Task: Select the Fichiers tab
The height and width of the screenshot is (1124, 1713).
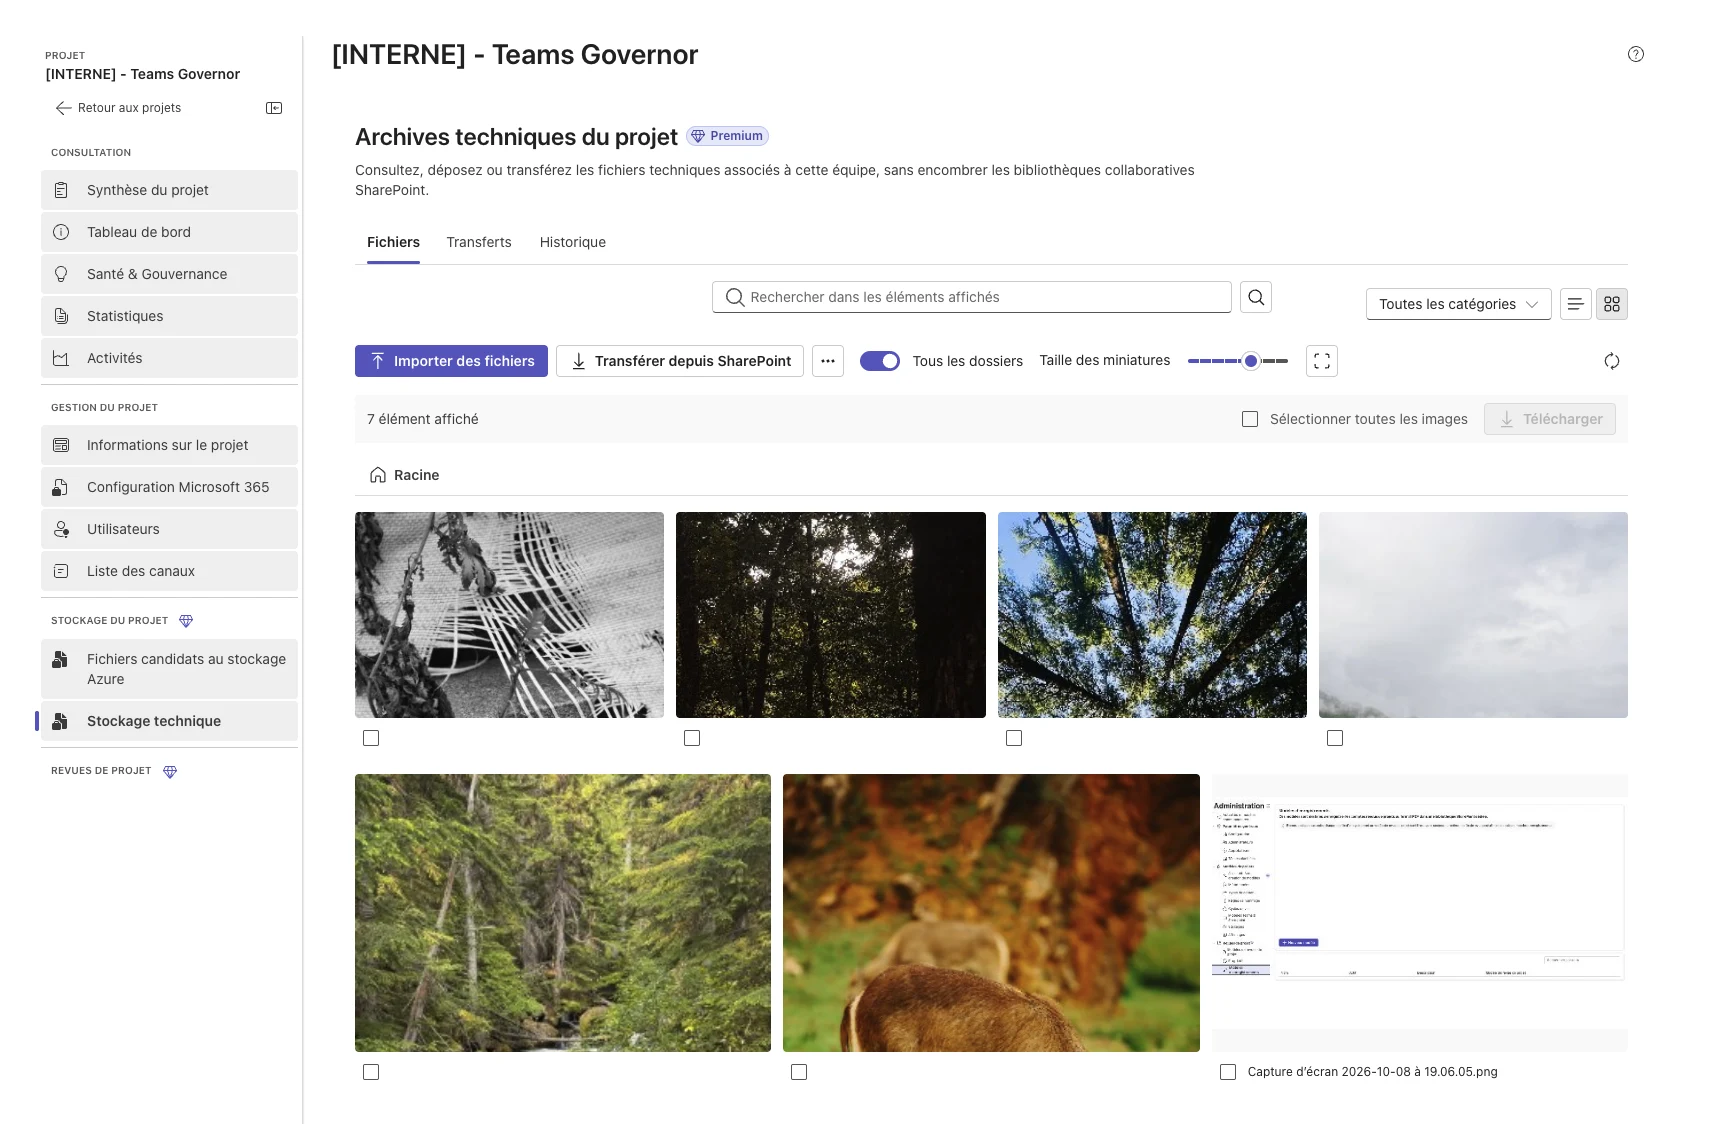Action: 393,242
